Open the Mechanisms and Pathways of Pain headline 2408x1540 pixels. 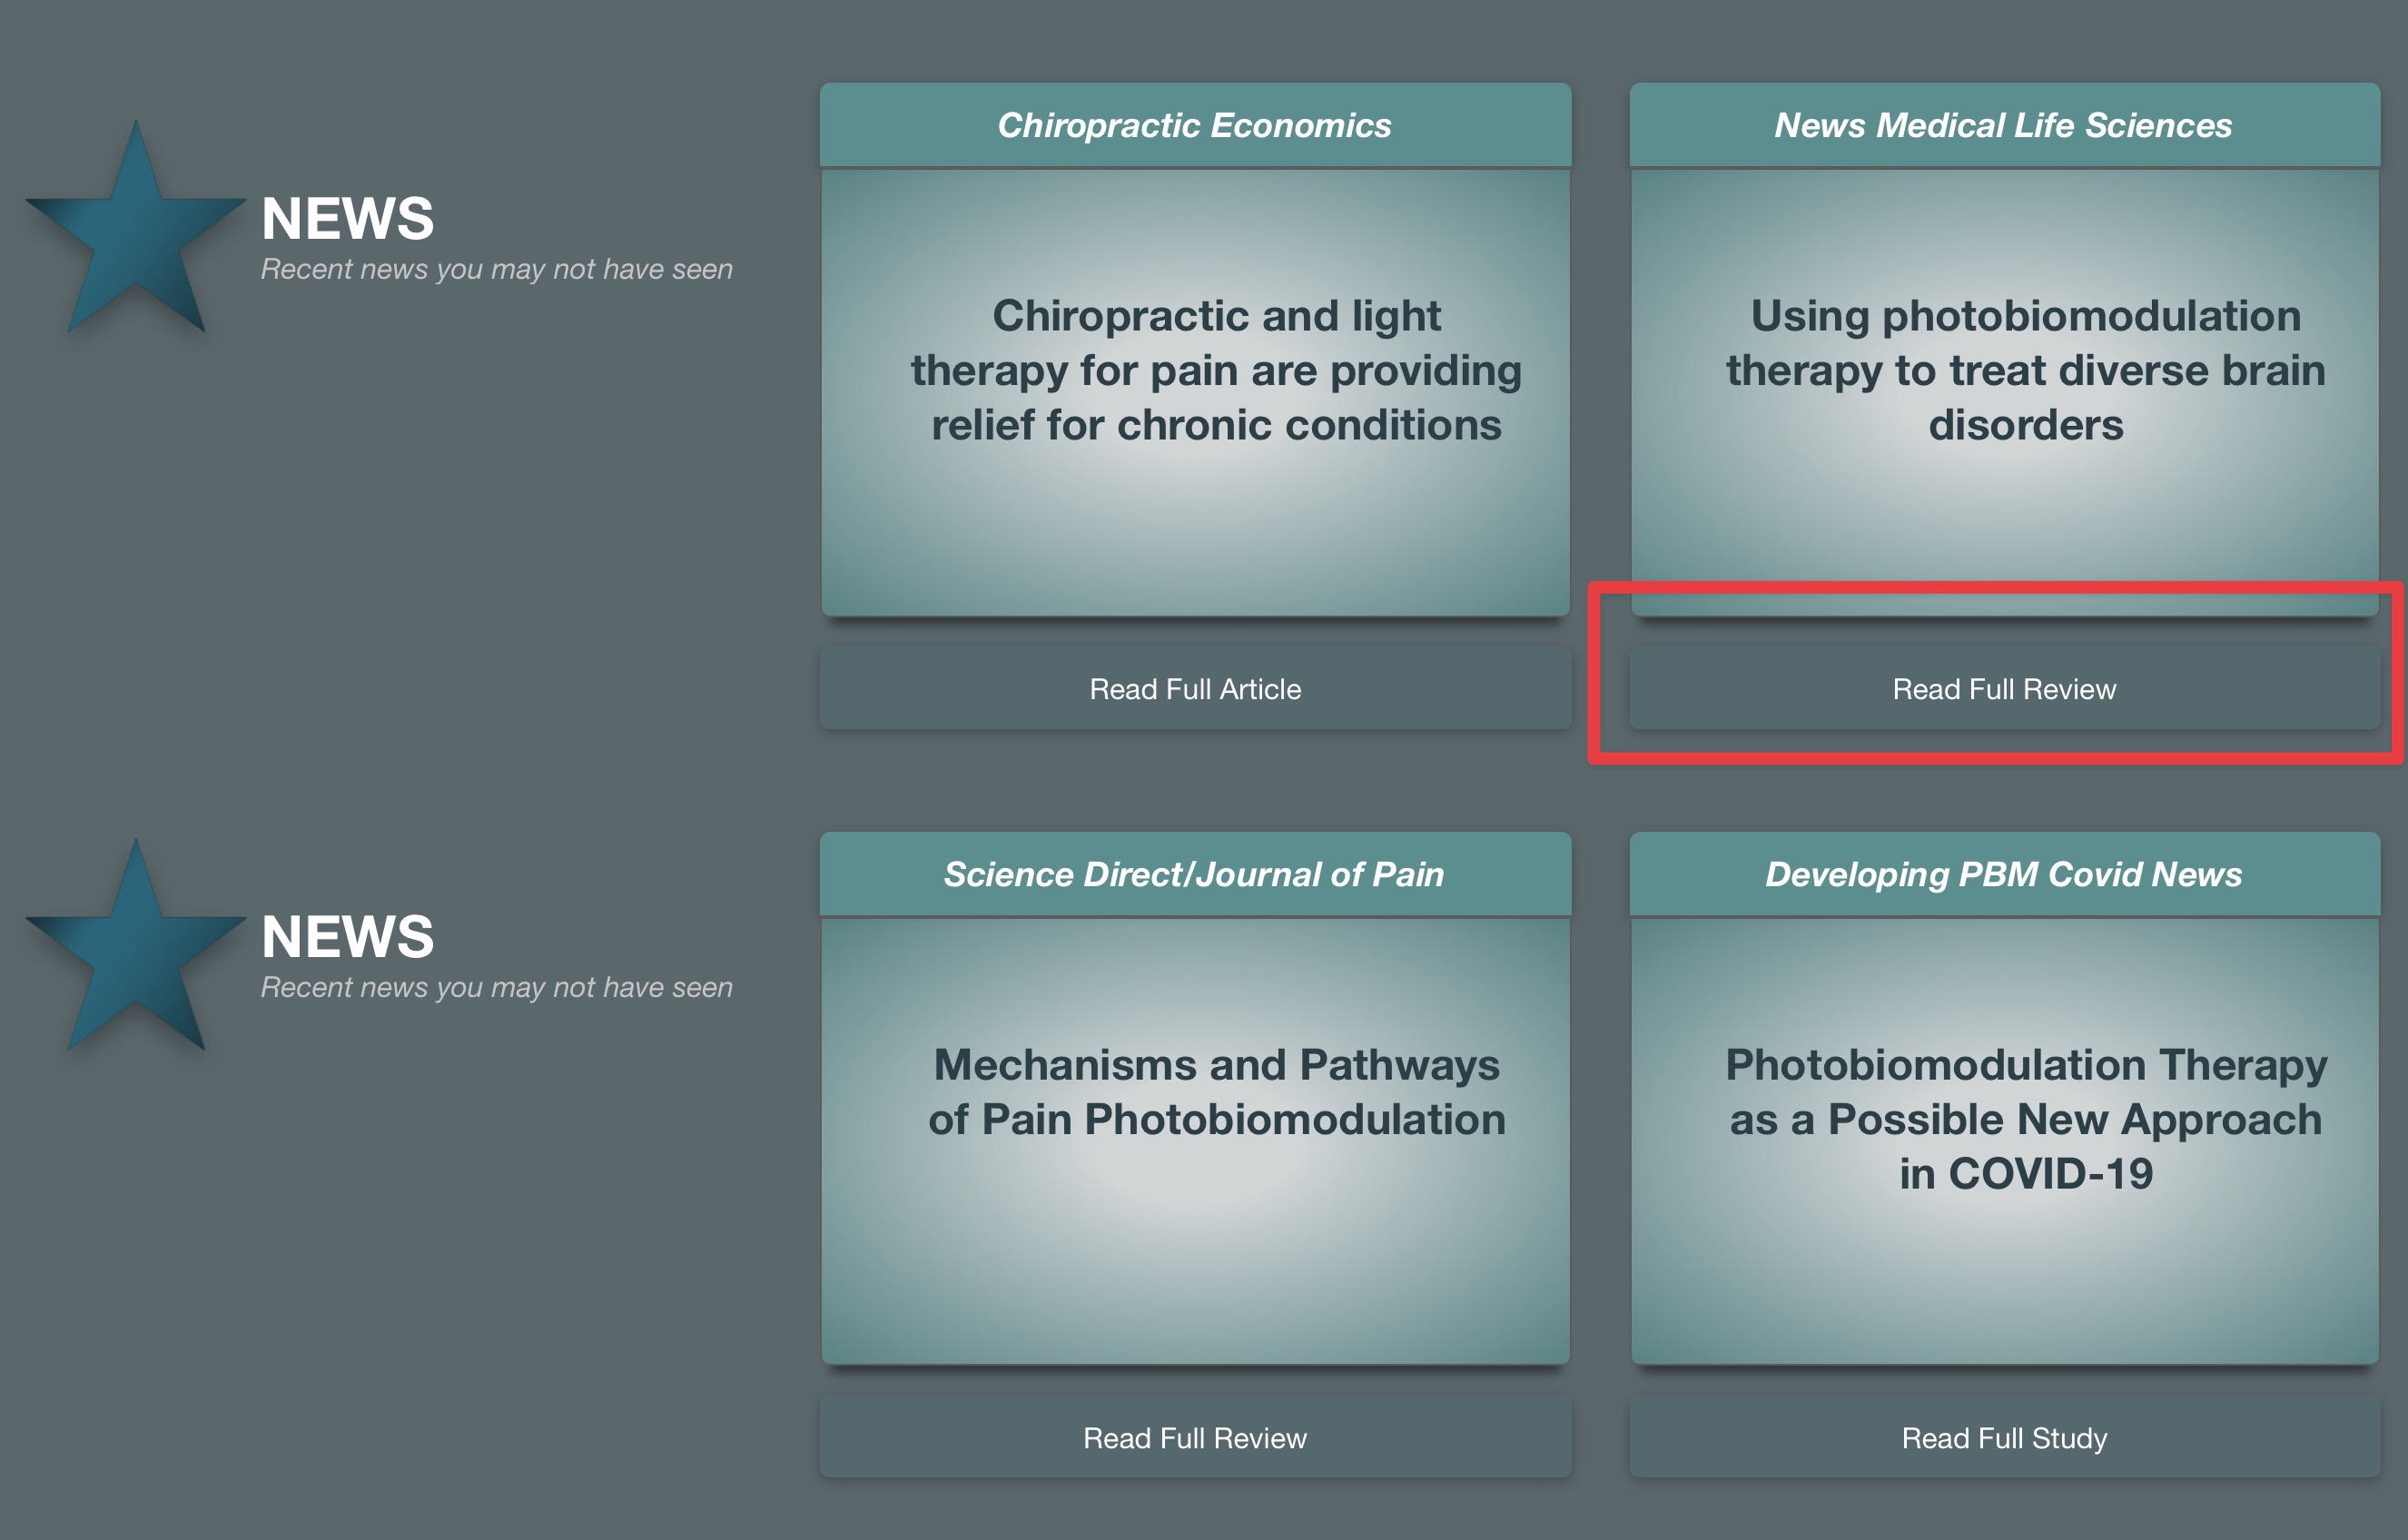(x=1216, y=1092)
